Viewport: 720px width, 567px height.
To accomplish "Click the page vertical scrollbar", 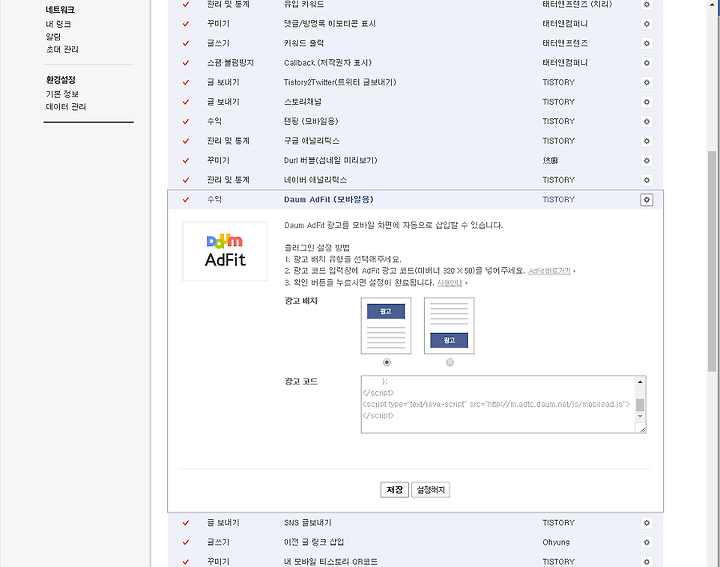I will (x=712, y=261).
